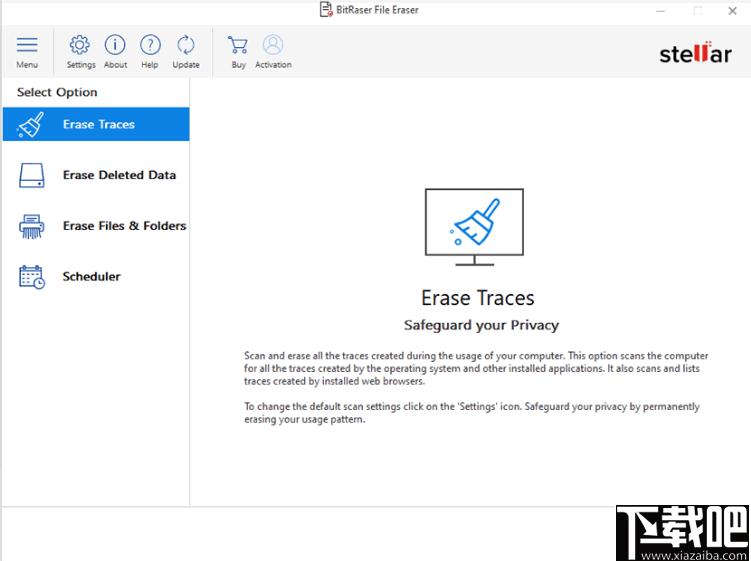Click the 'To change the default scan settings' paragraph
Screen dimensions: 751x561
472,413
